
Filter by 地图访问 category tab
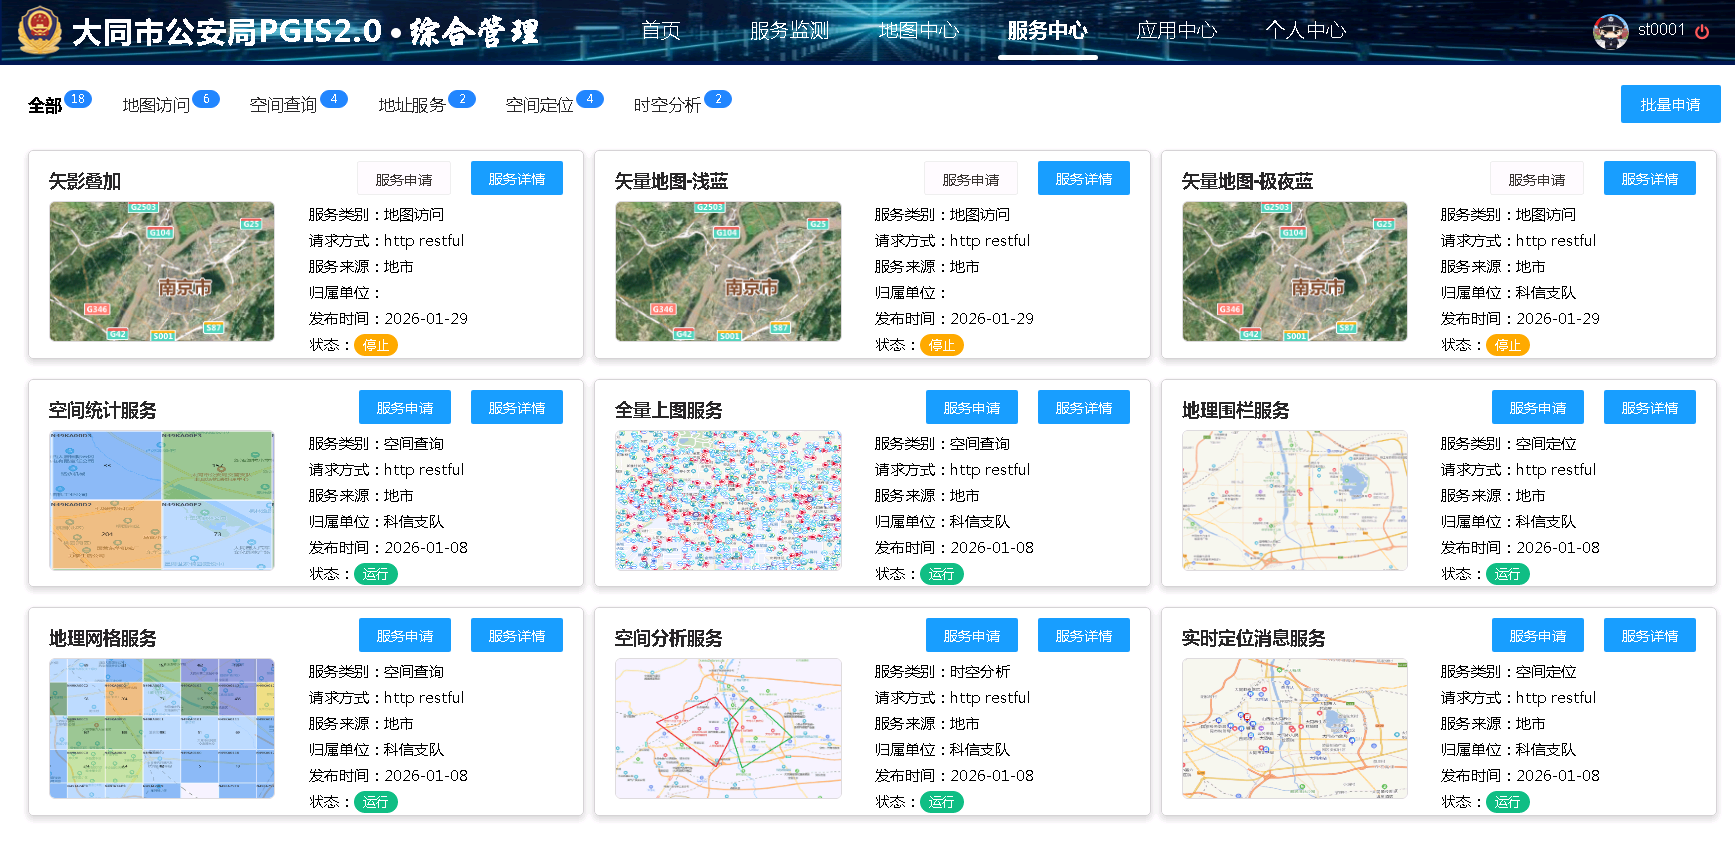(x=156, y=106)
